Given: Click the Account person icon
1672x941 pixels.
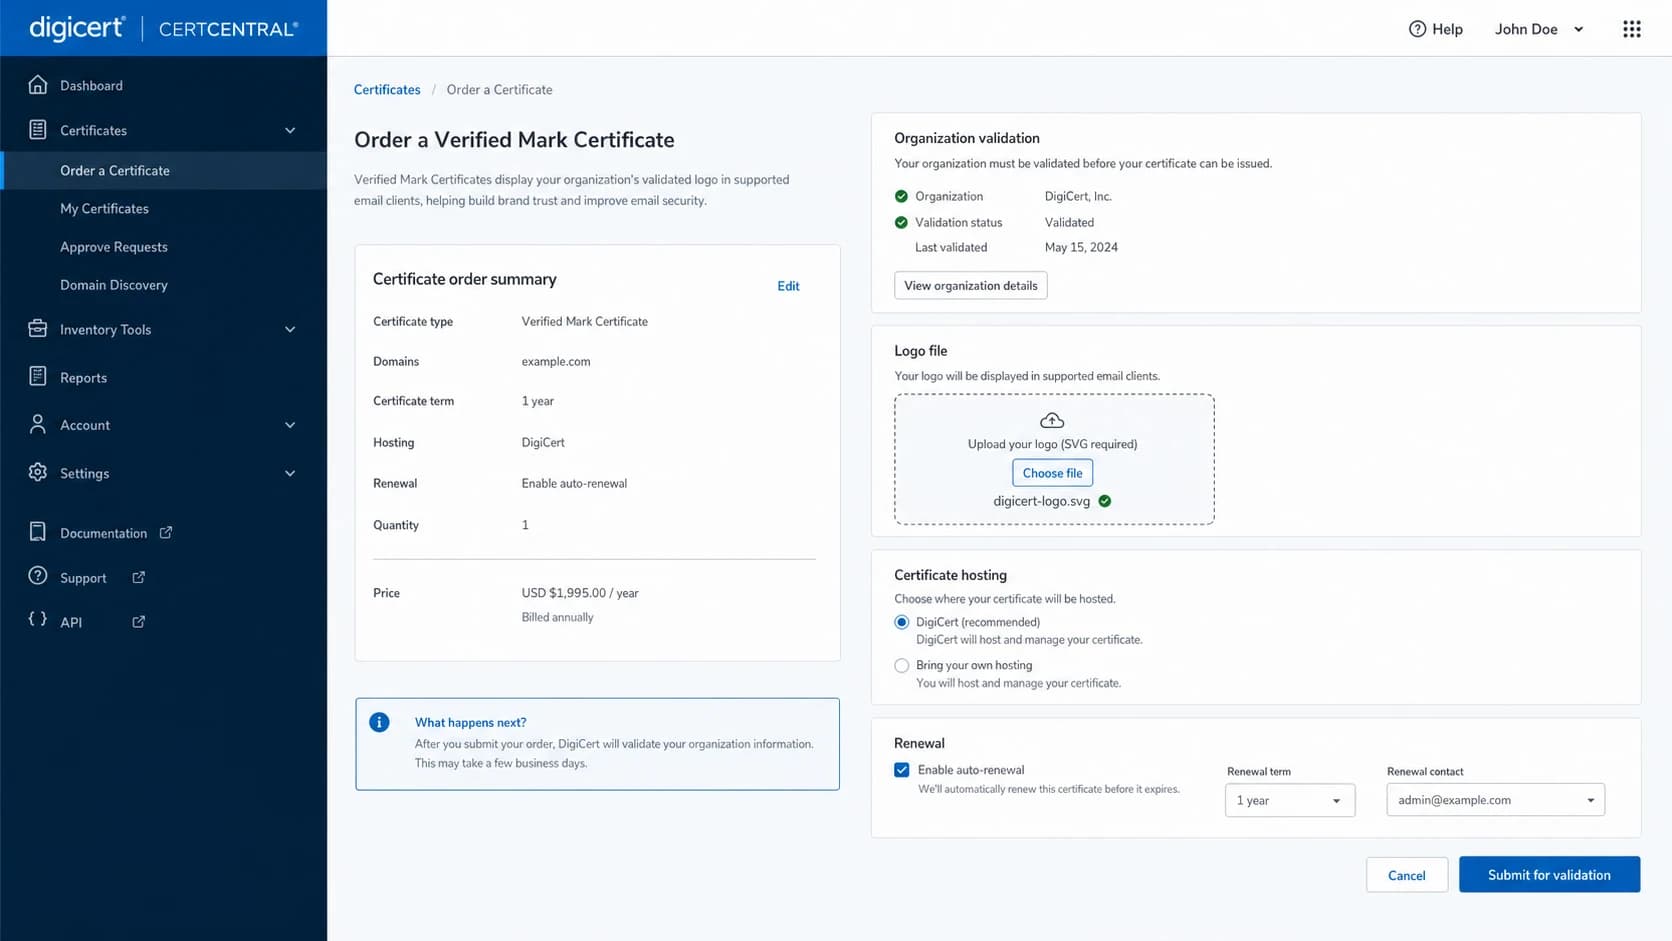Looking at the screenshot, I should [x=38, y=425].
